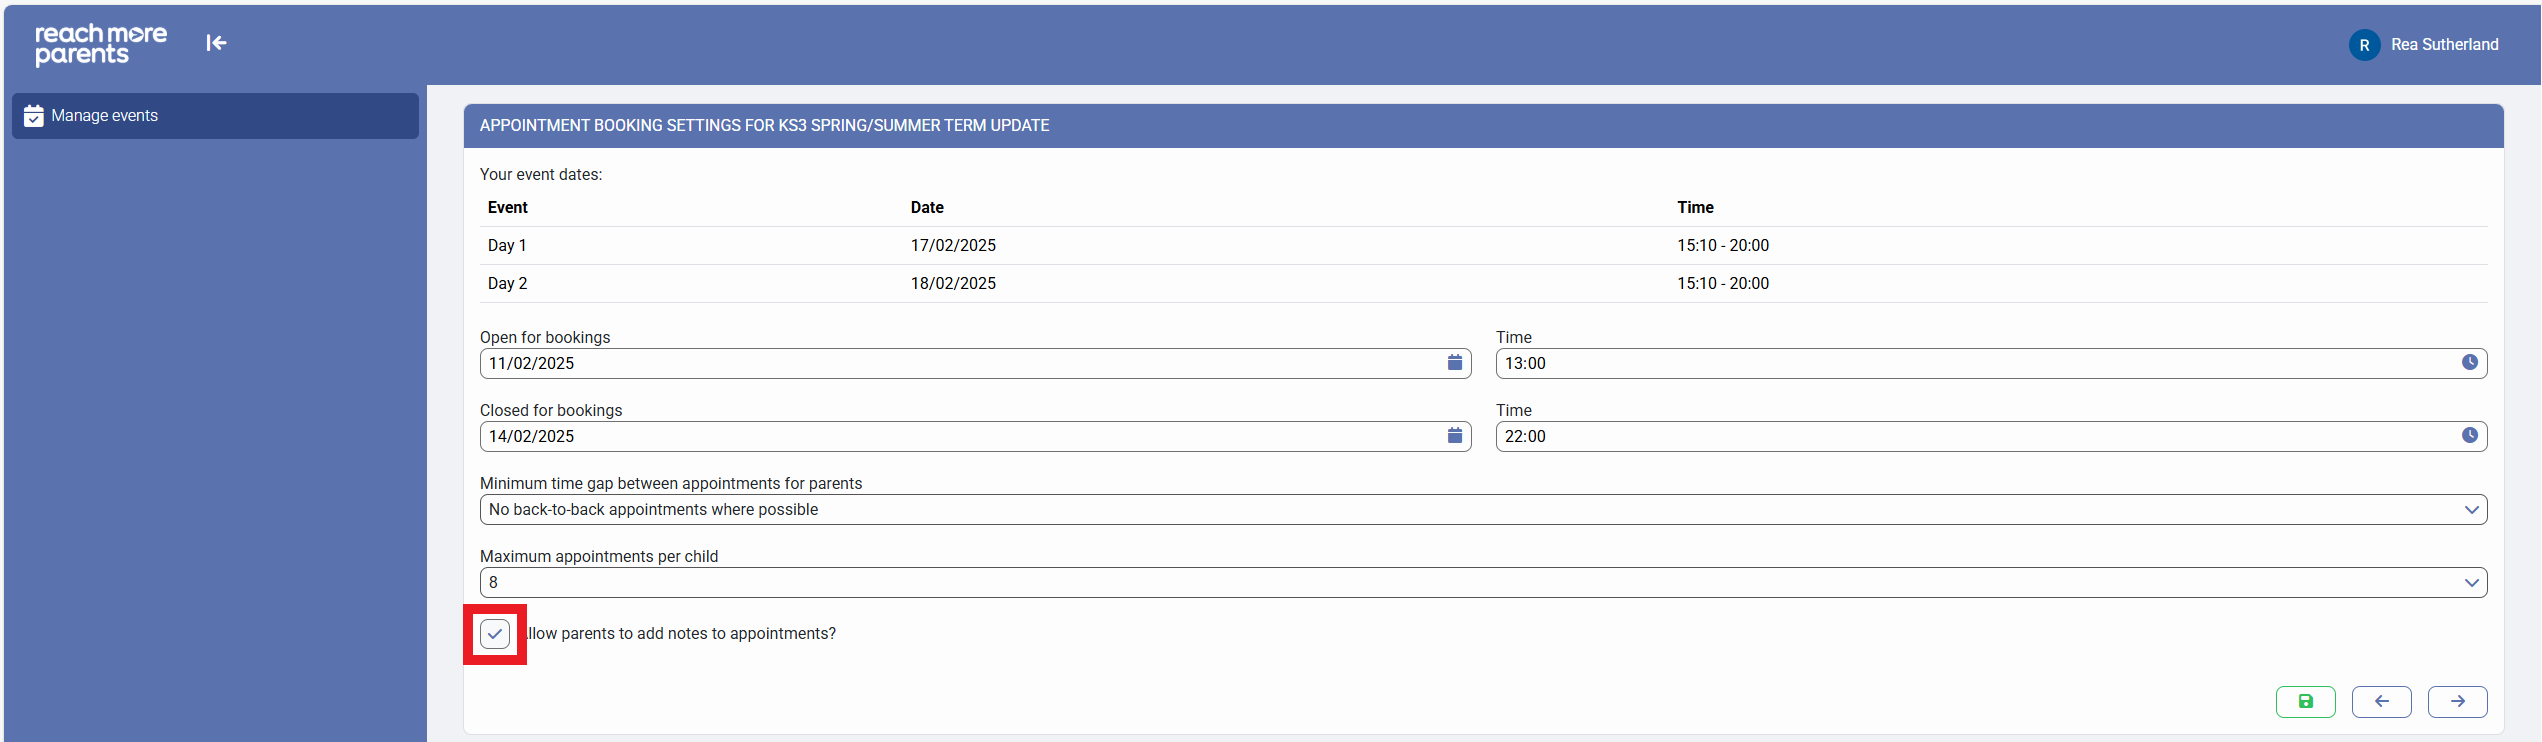Click the Rea Sutherland user avatar
The image size is (2542, 742).
tap(2364, 45)
